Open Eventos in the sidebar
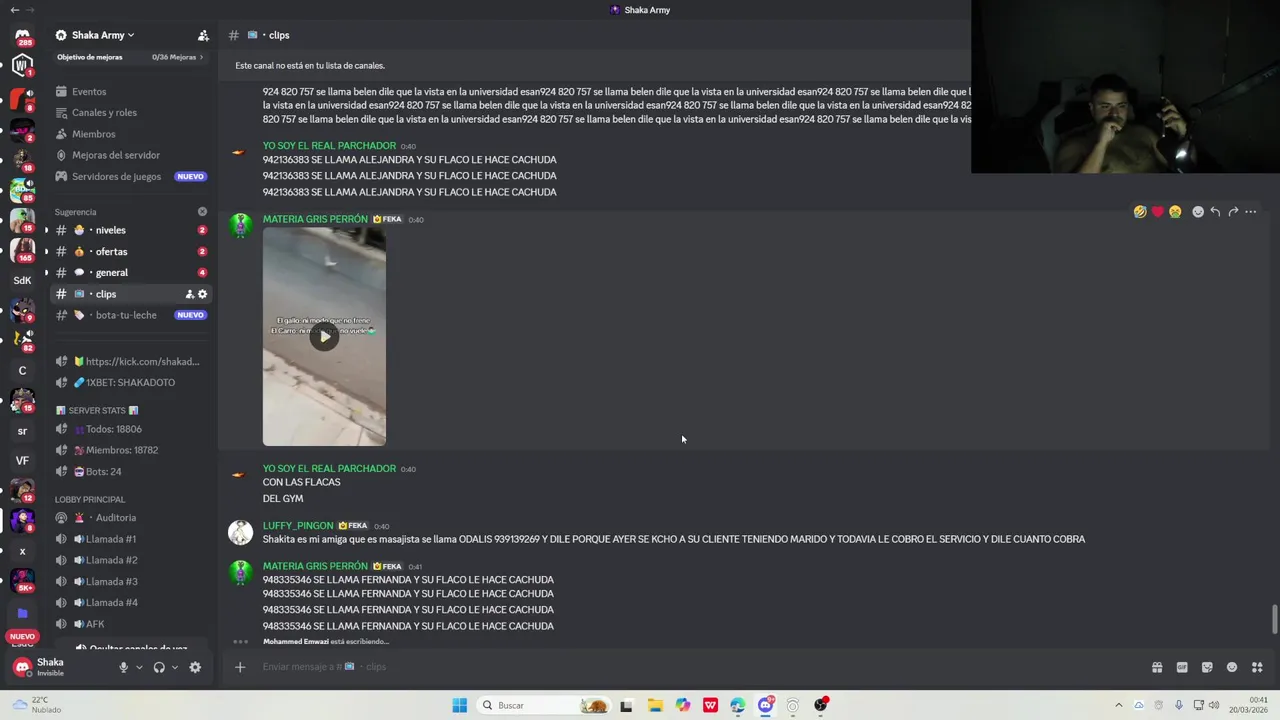Screen dimensions: 1280x720 pyautogui.click(x=130, y=91)
